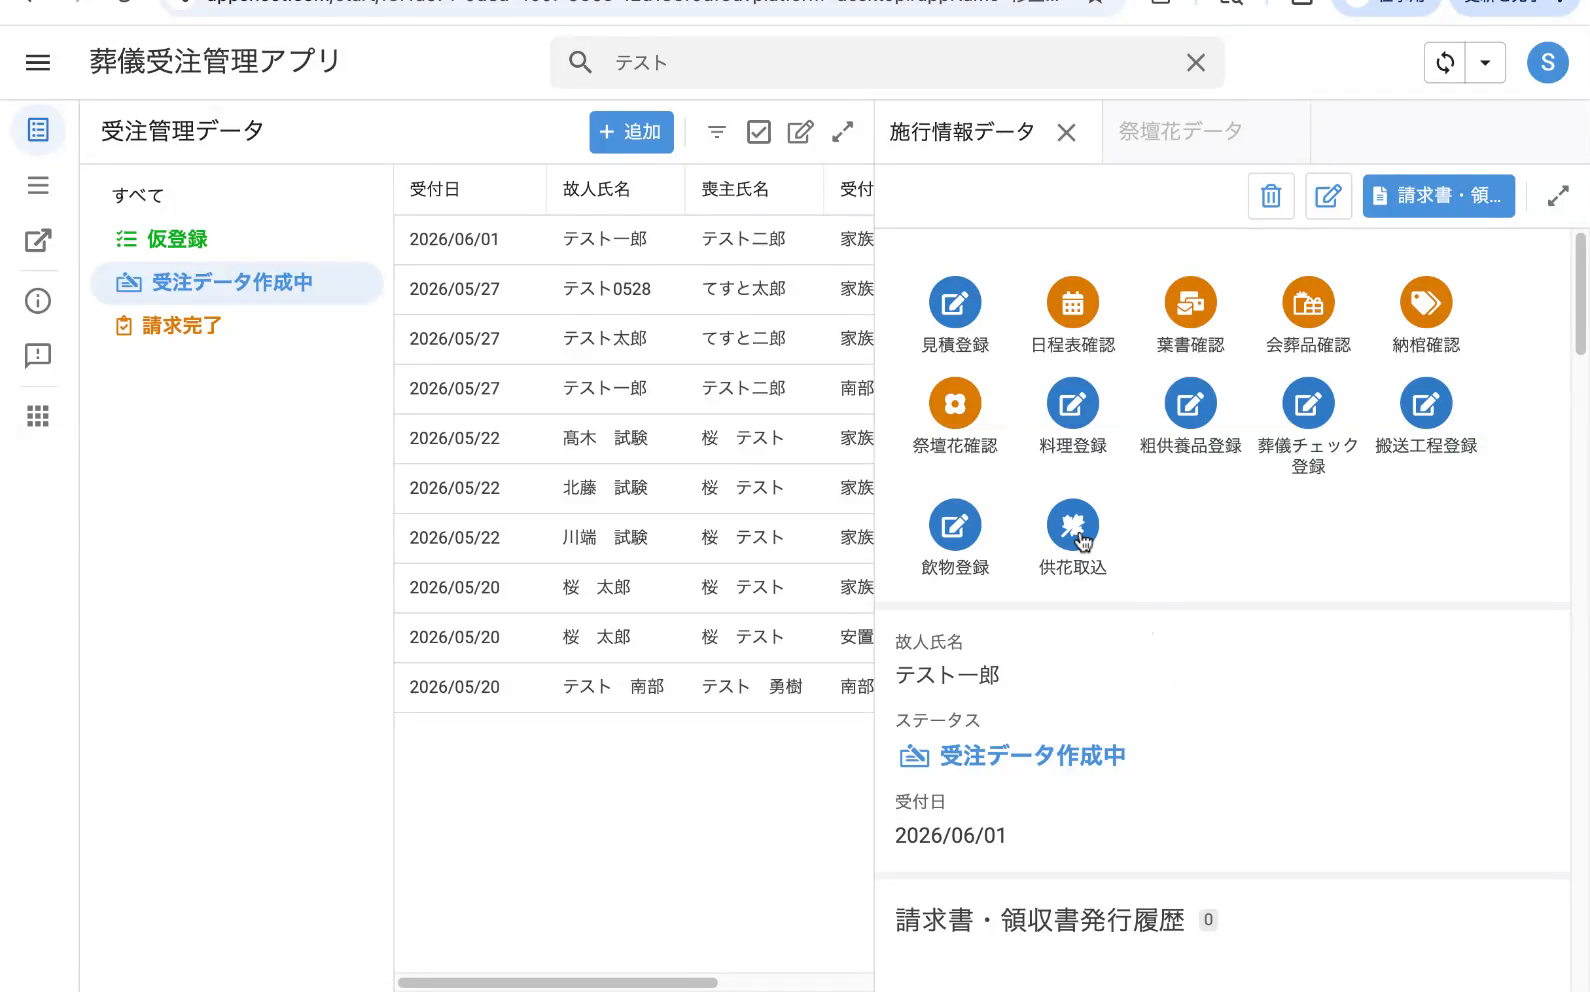
Task: Click the 搬送工程登録 icon
Action: [x=1426, y=403]
